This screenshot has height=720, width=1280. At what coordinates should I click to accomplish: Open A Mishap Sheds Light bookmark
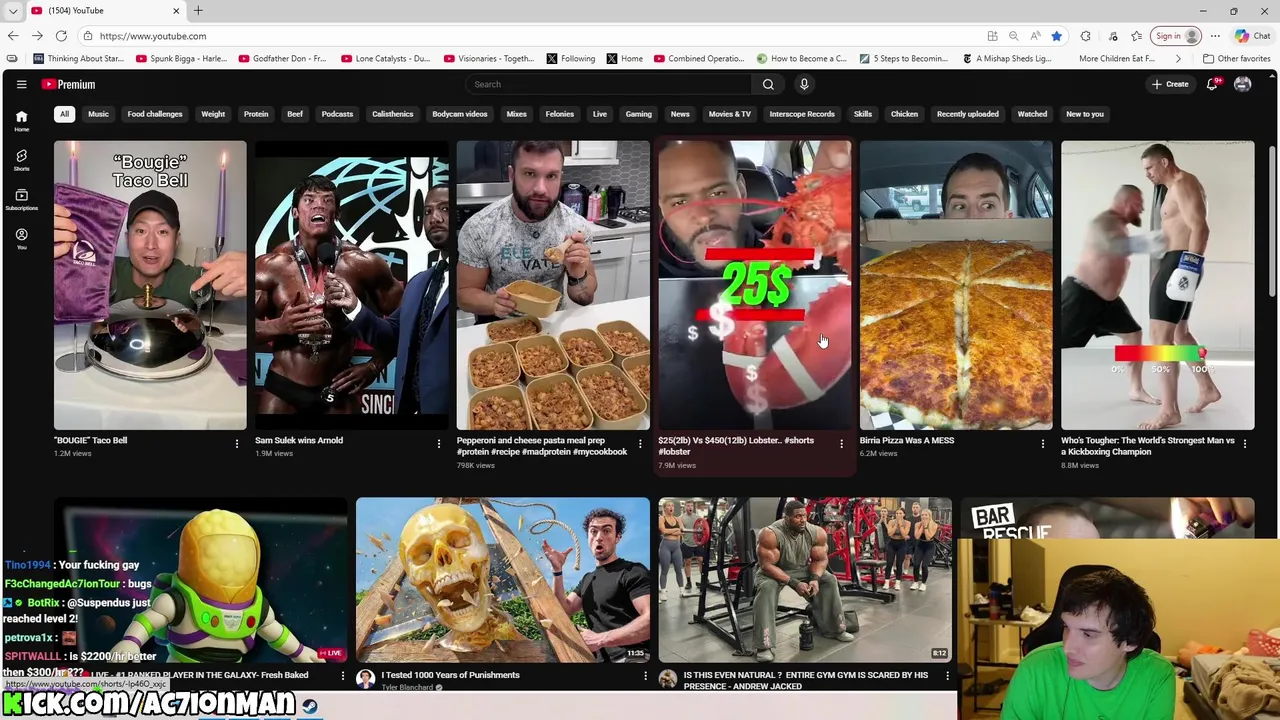click(1006, 58)
